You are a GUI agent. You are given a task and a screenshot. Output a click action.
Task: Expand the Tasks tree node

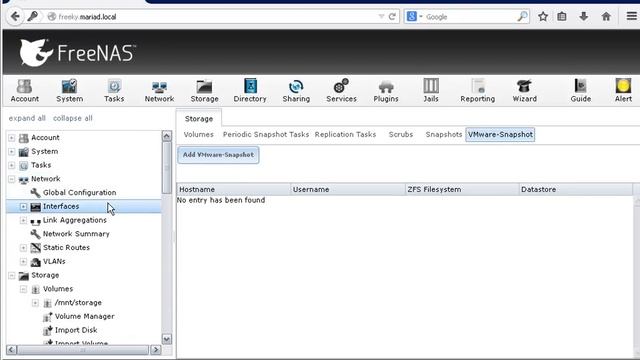pos(12,165)
